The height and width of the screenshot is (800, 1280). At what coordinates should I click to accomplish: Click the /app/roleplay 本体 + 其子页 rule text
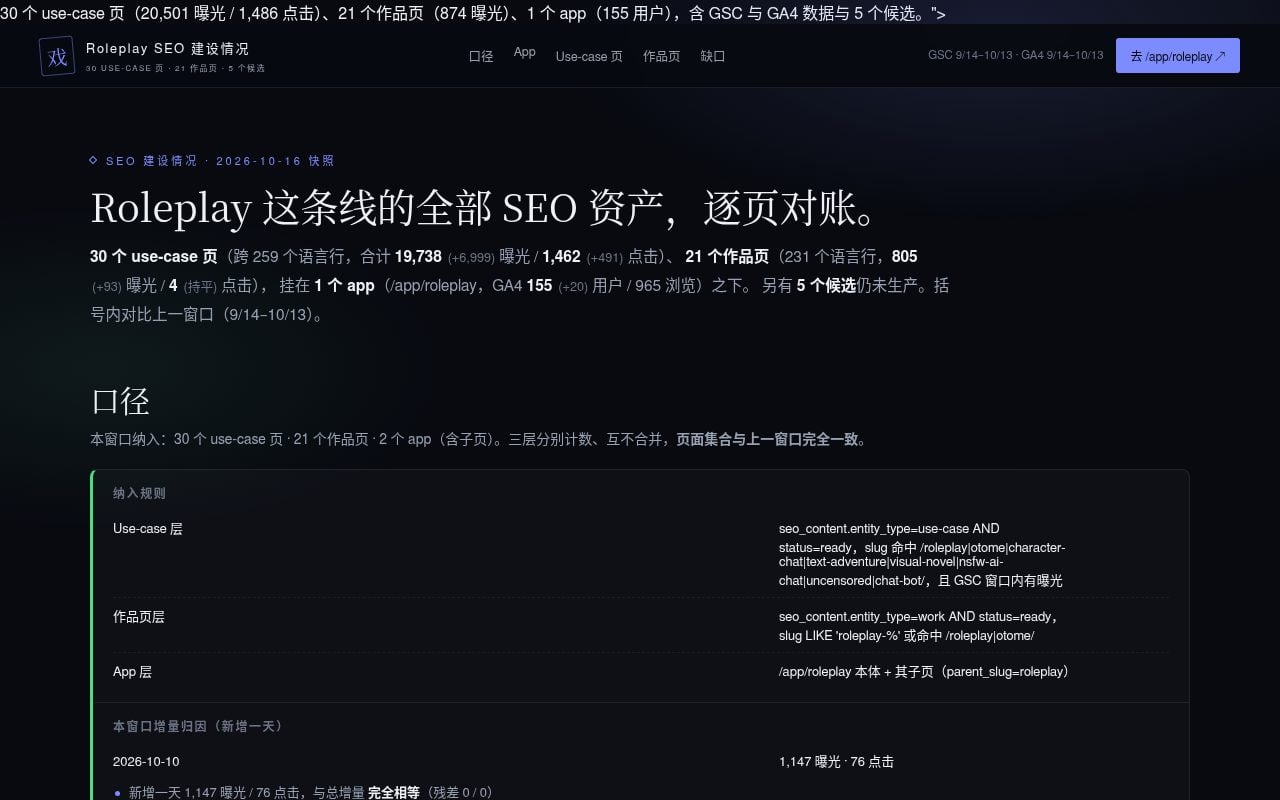[924, 671]
